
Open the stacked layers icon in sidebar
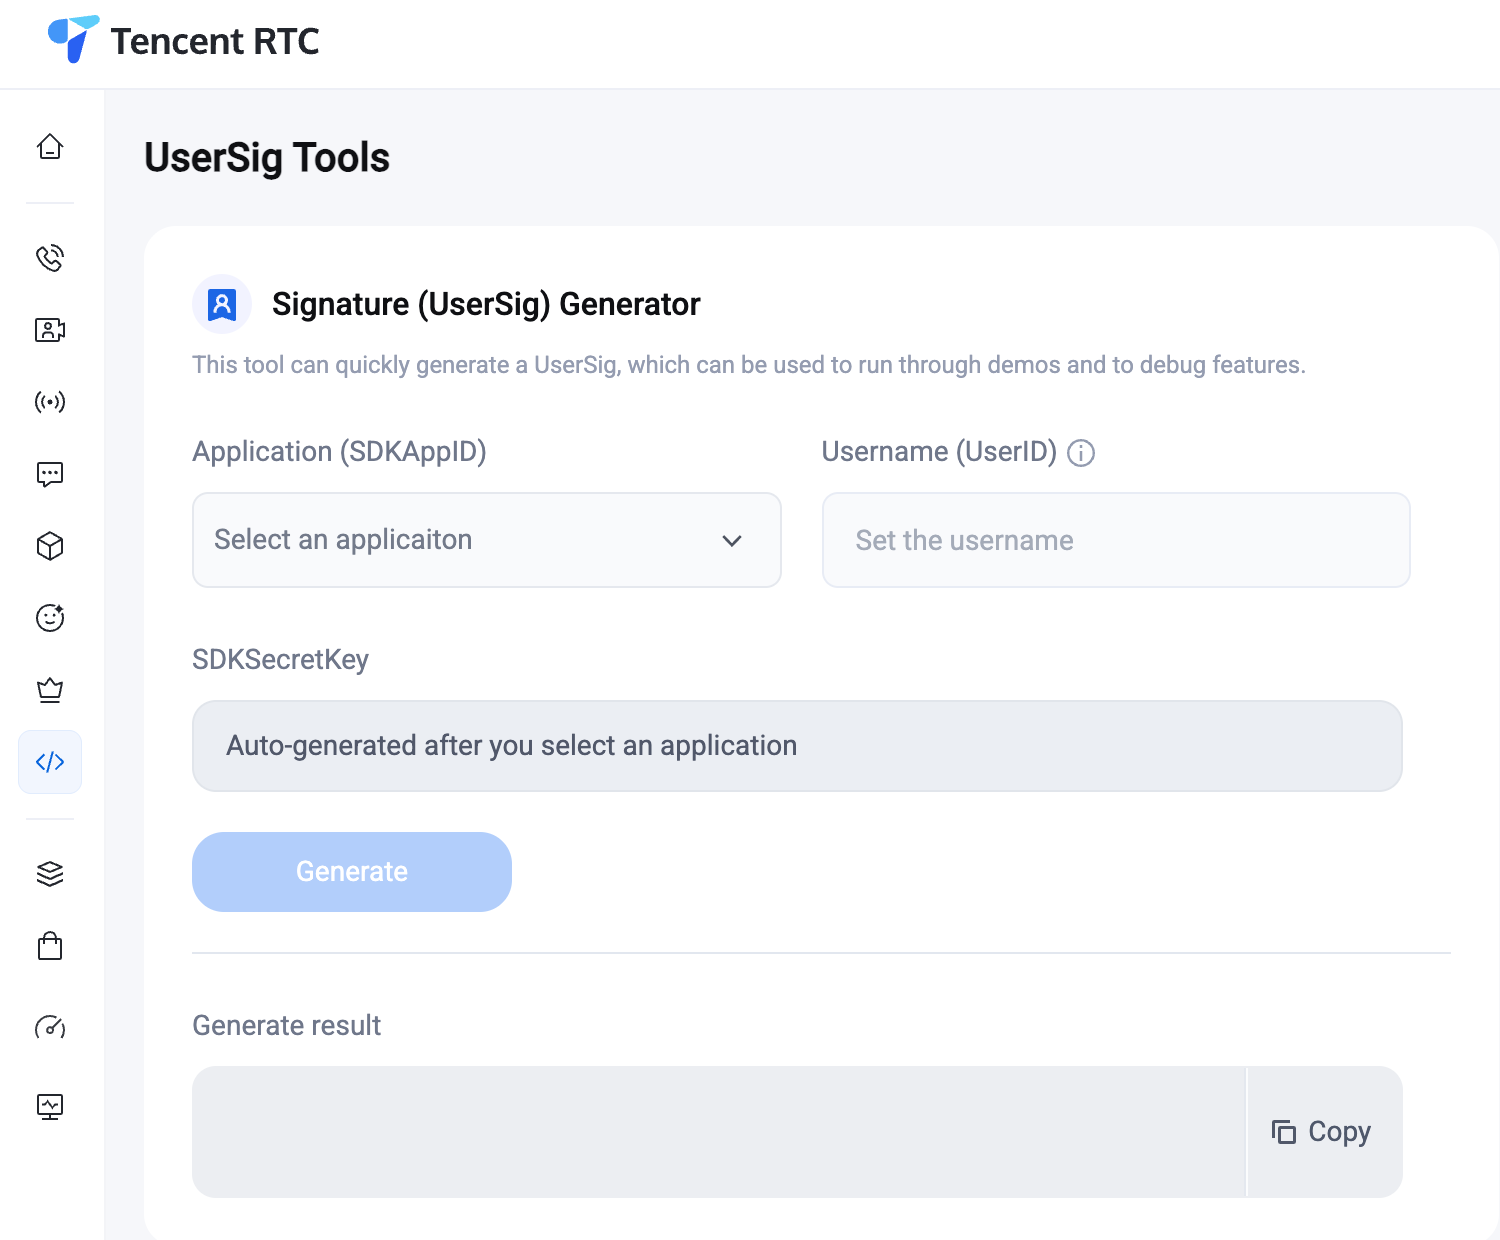(x=50, y=874)
